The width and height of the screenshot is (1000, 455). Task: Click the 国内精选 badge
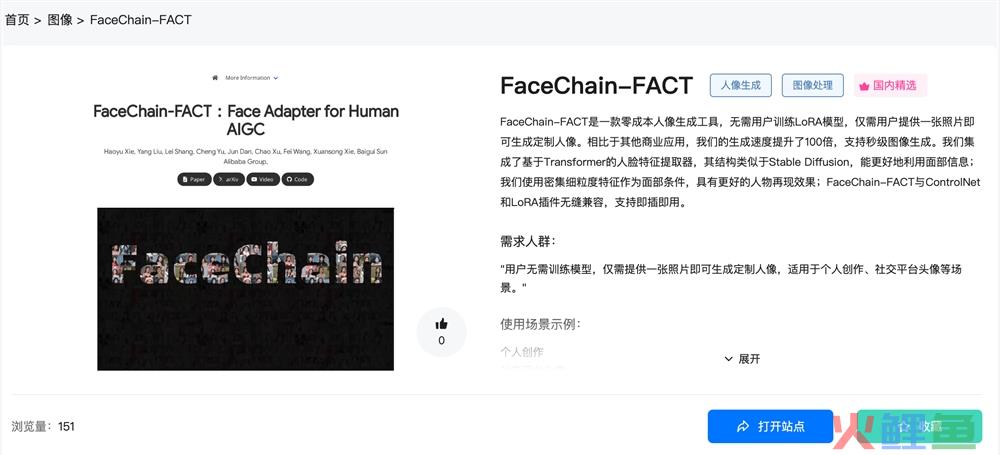(x=890, y=86)
